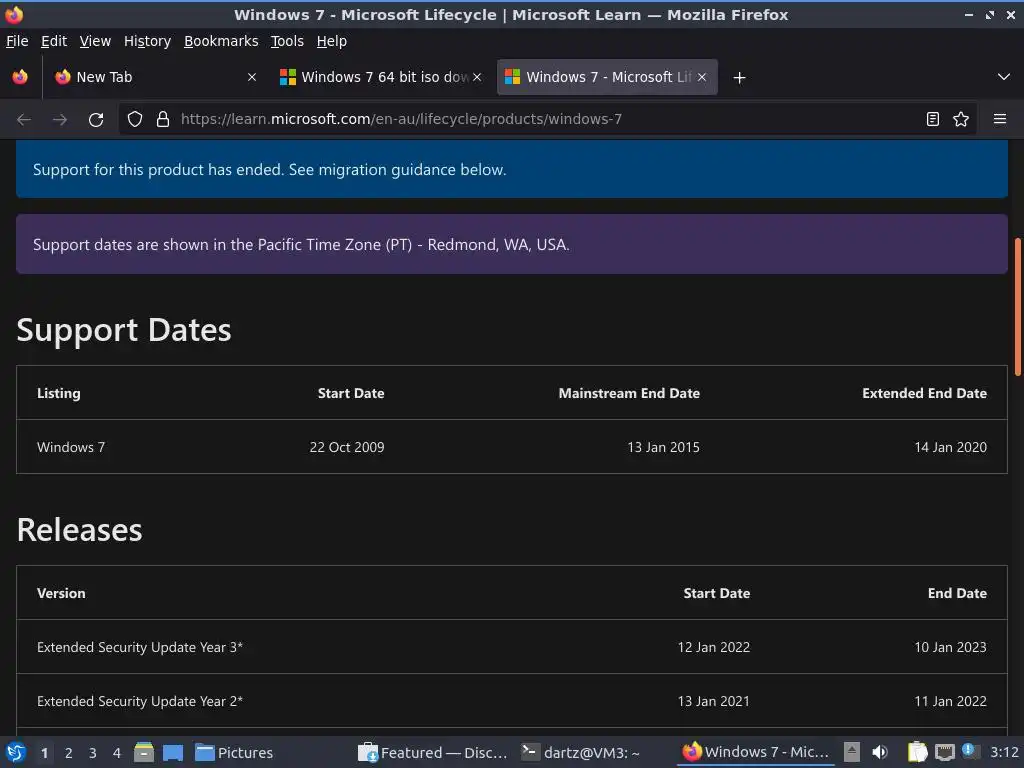Click the Version column header

[61, 594]
